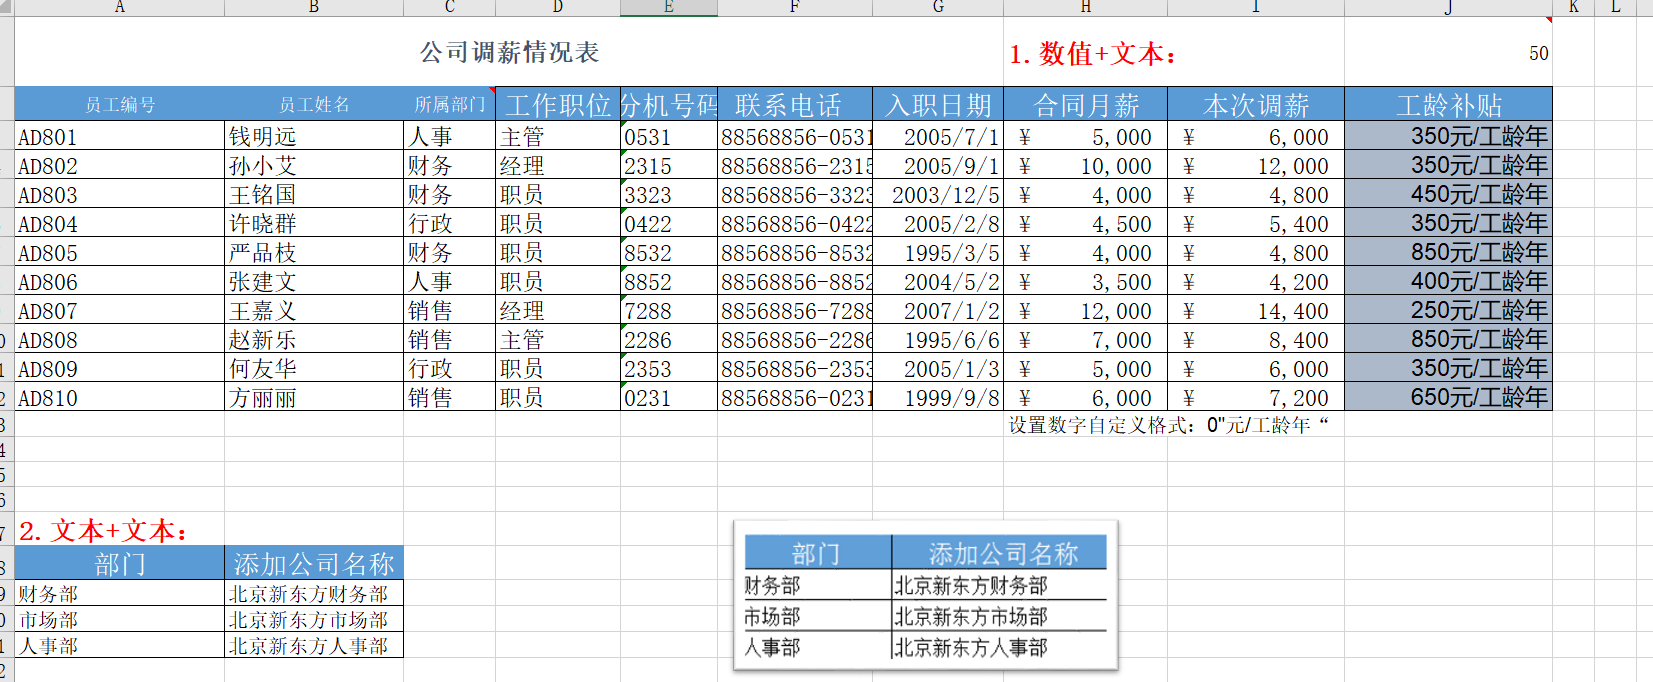Screen dimensions: 1653x682
Task: Click cell 北京新东方市场部 in column B
Action: [x=313, y=620]
